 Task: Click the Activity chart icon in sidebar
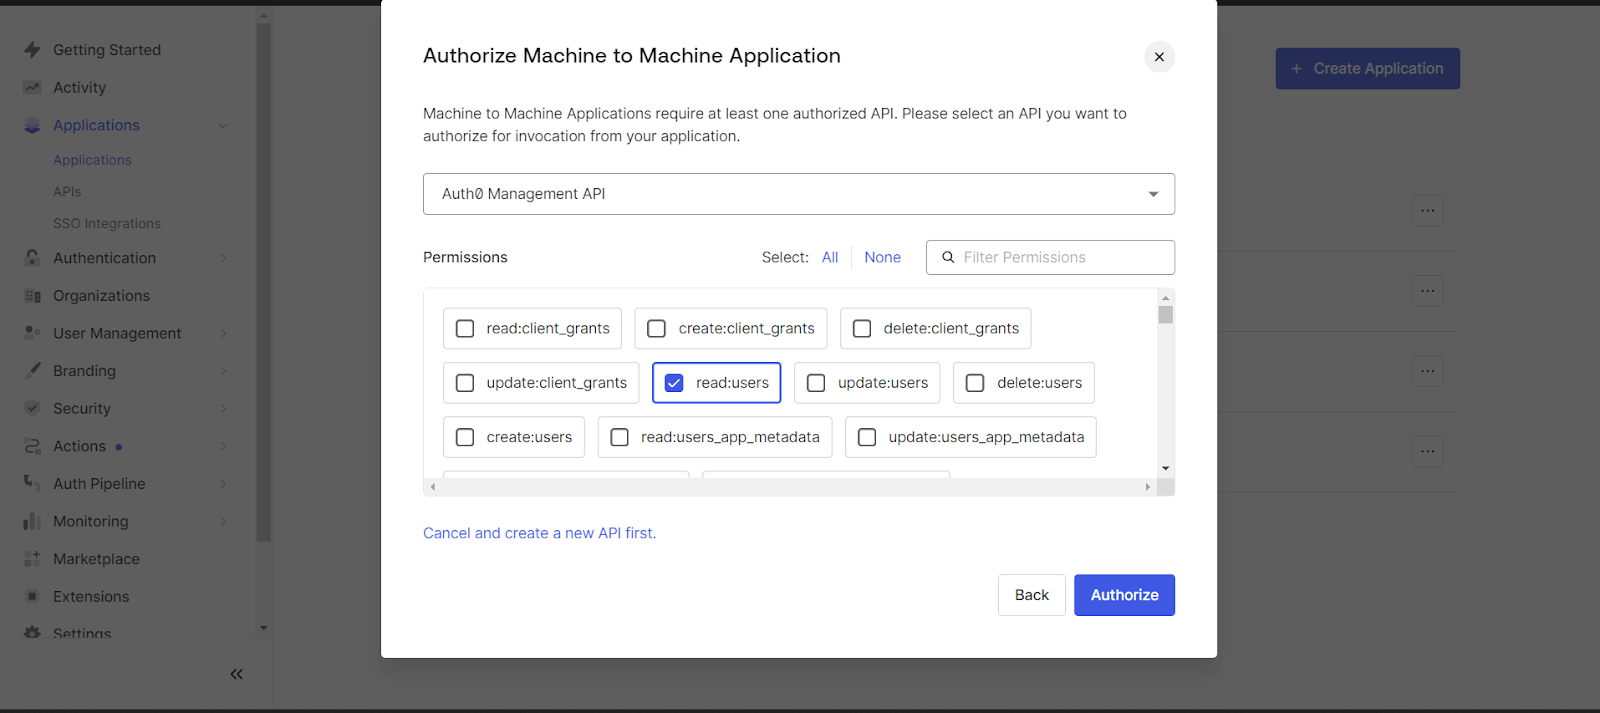pos(32,88)
